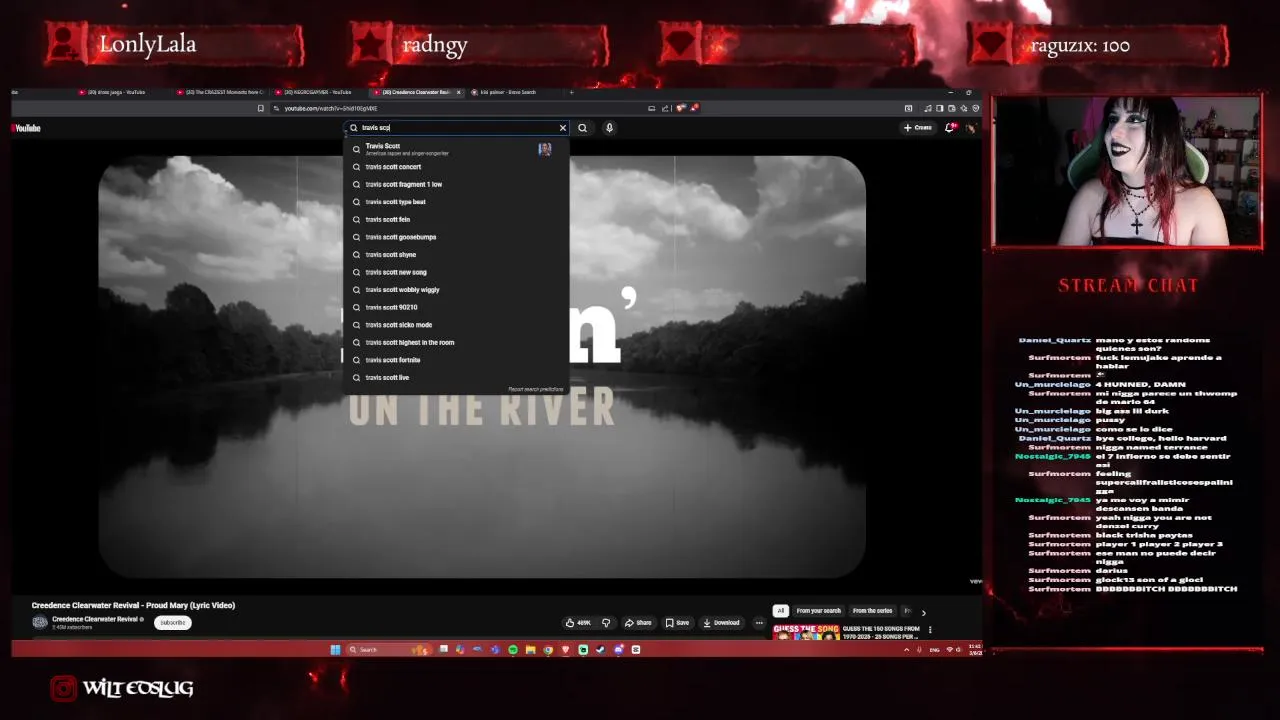
Task: Dislike the Proud Mary video
Action: (605, 623)
